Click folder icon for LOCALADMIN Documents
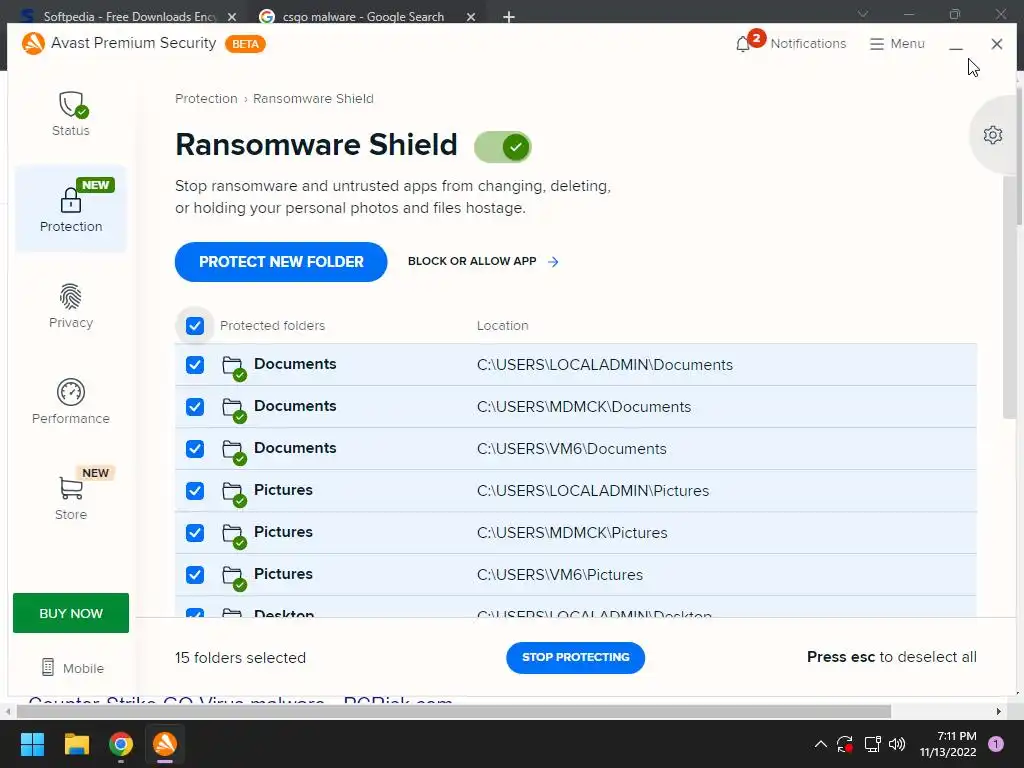 [233, 367]
